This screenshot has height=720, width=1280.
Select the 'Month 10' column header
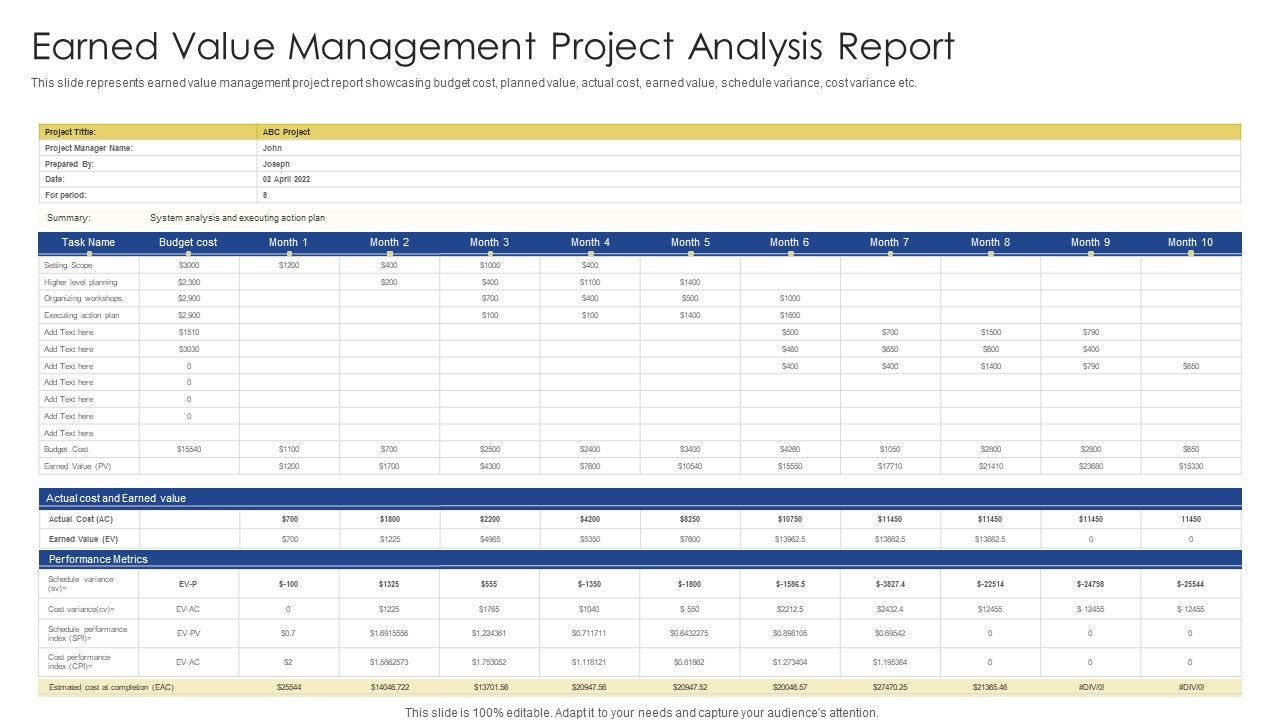[1190, 242]
